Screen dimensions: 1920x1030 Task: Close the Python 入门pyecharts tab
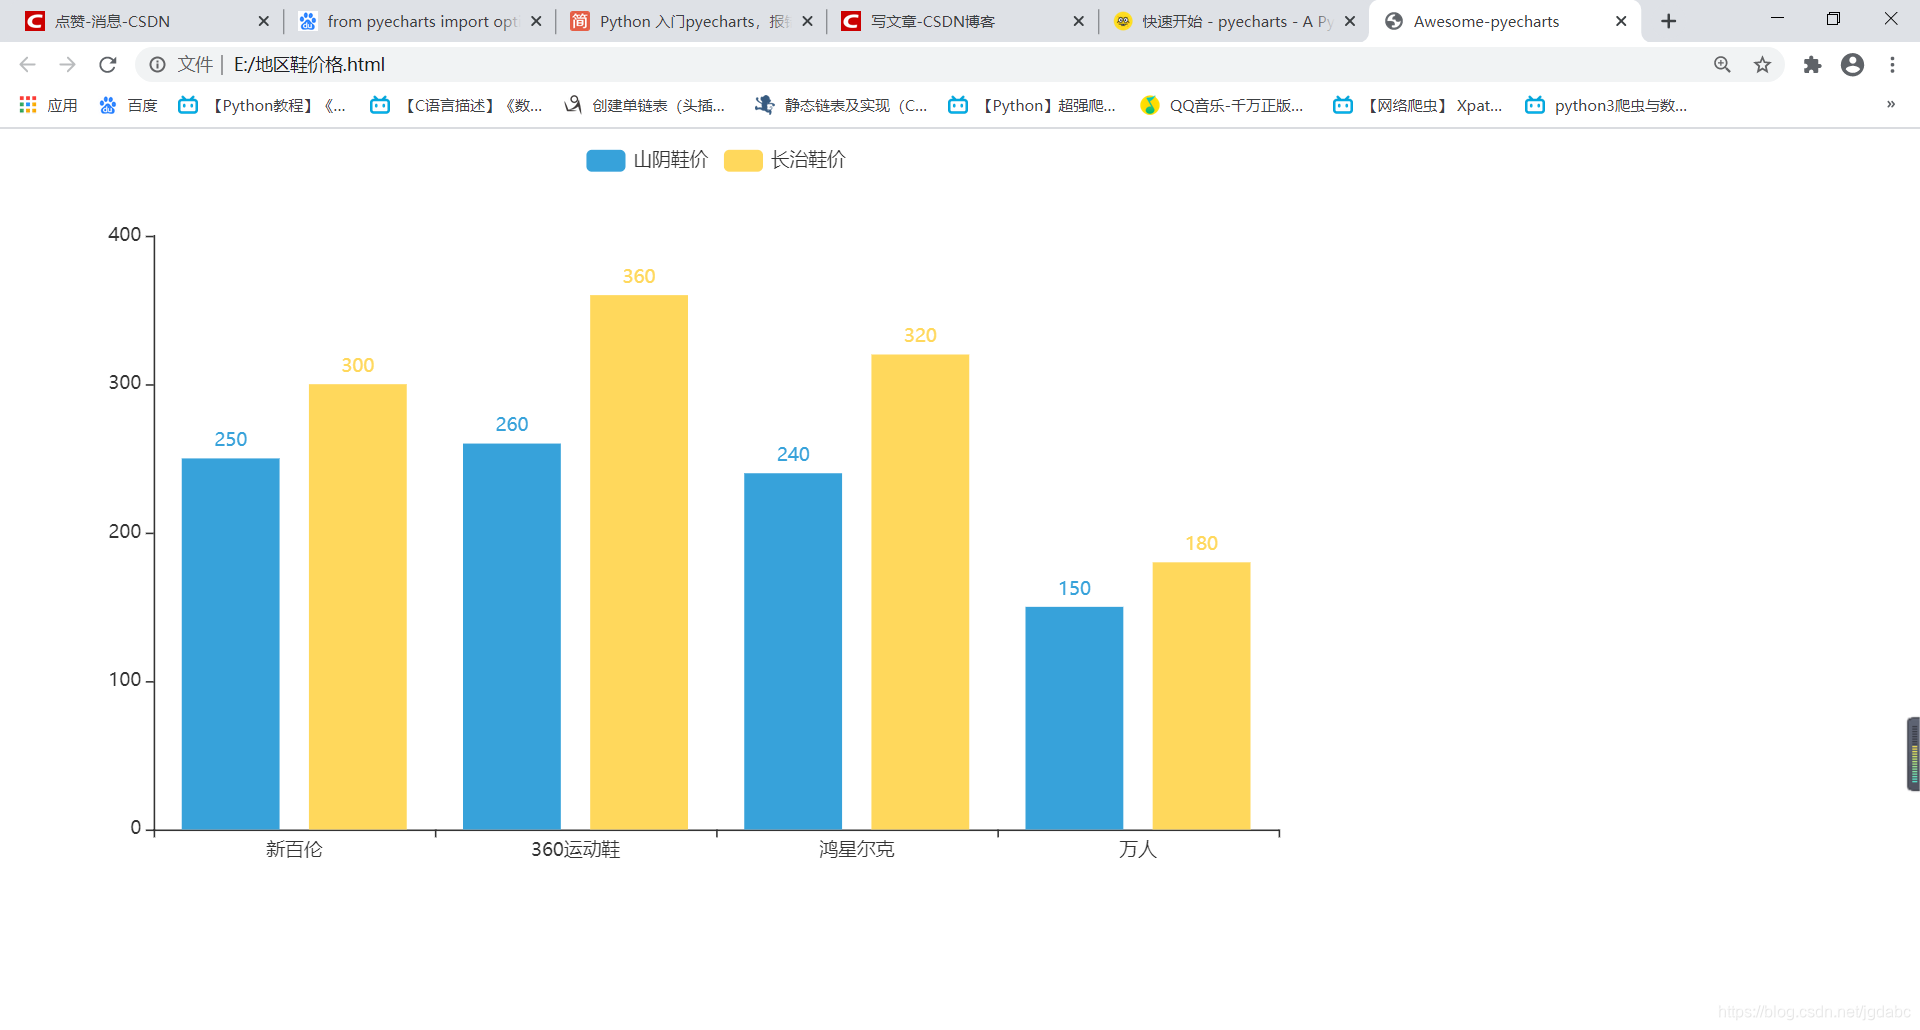pyautogui.click(x=807, y=21)
